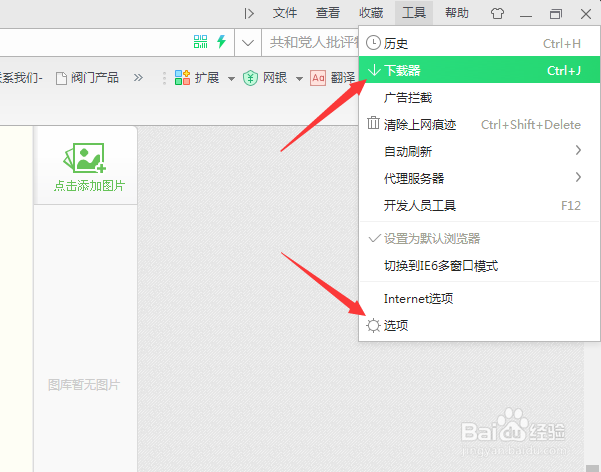Open the 翻译 toolbar button label
The width and height of the screenshot is (601, 472).
pos(343,77)
